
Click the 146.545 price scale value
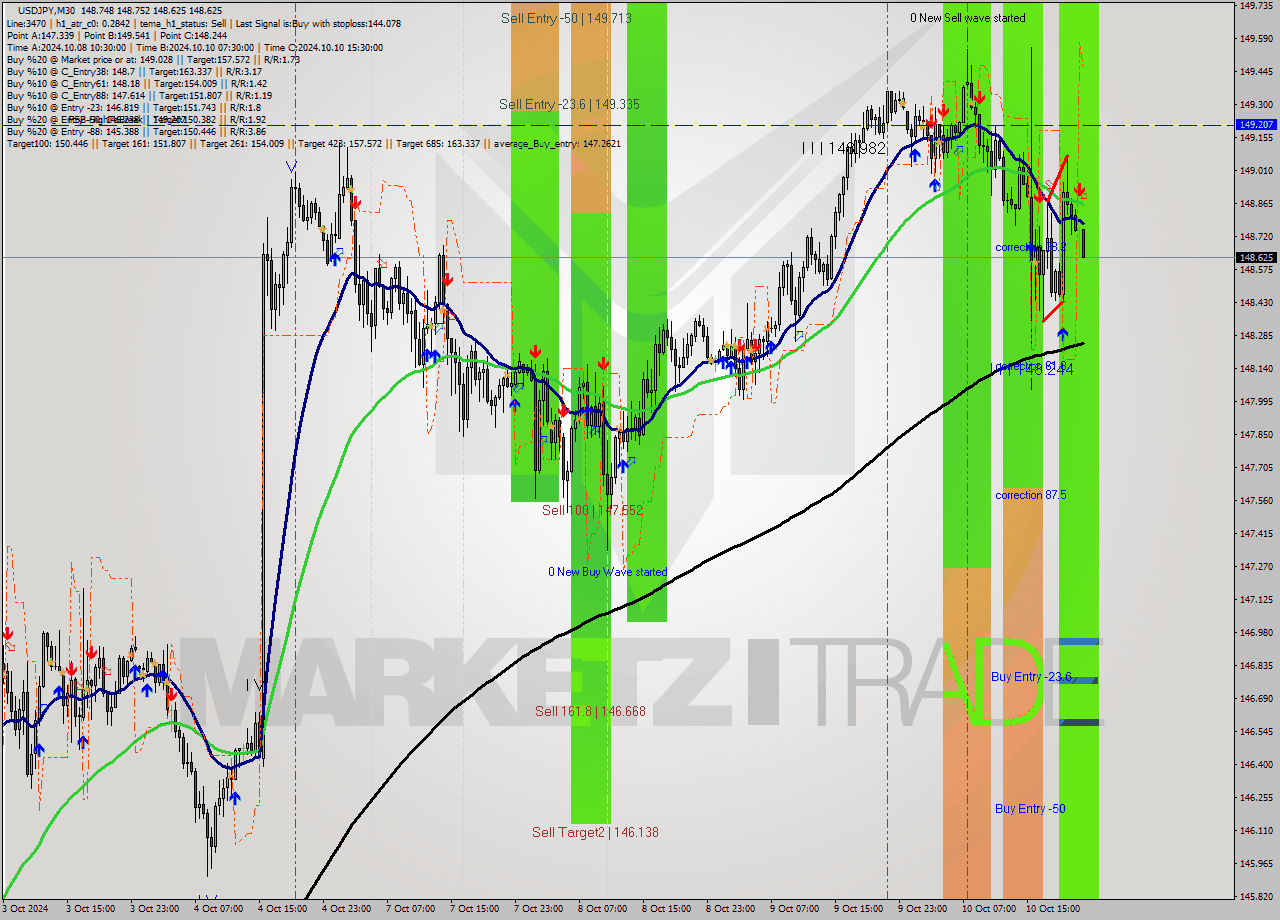pyautogui.click(x=1256, y=731)
